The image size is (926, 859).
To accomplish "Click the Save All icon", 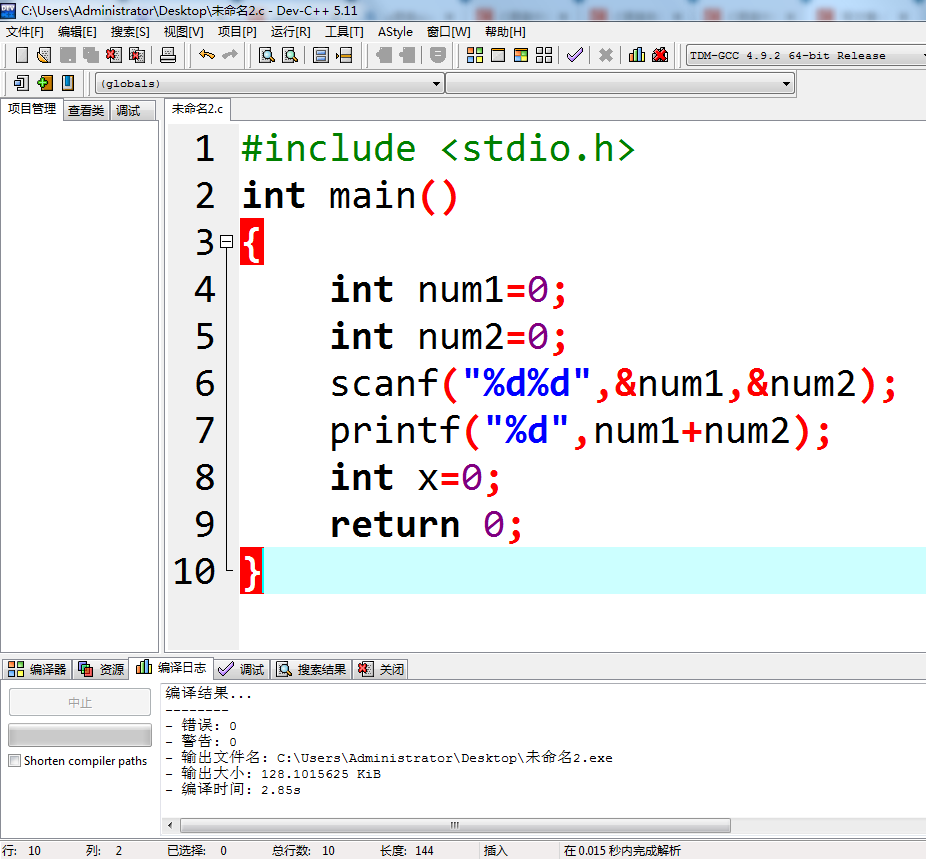I will click(91, 55).
